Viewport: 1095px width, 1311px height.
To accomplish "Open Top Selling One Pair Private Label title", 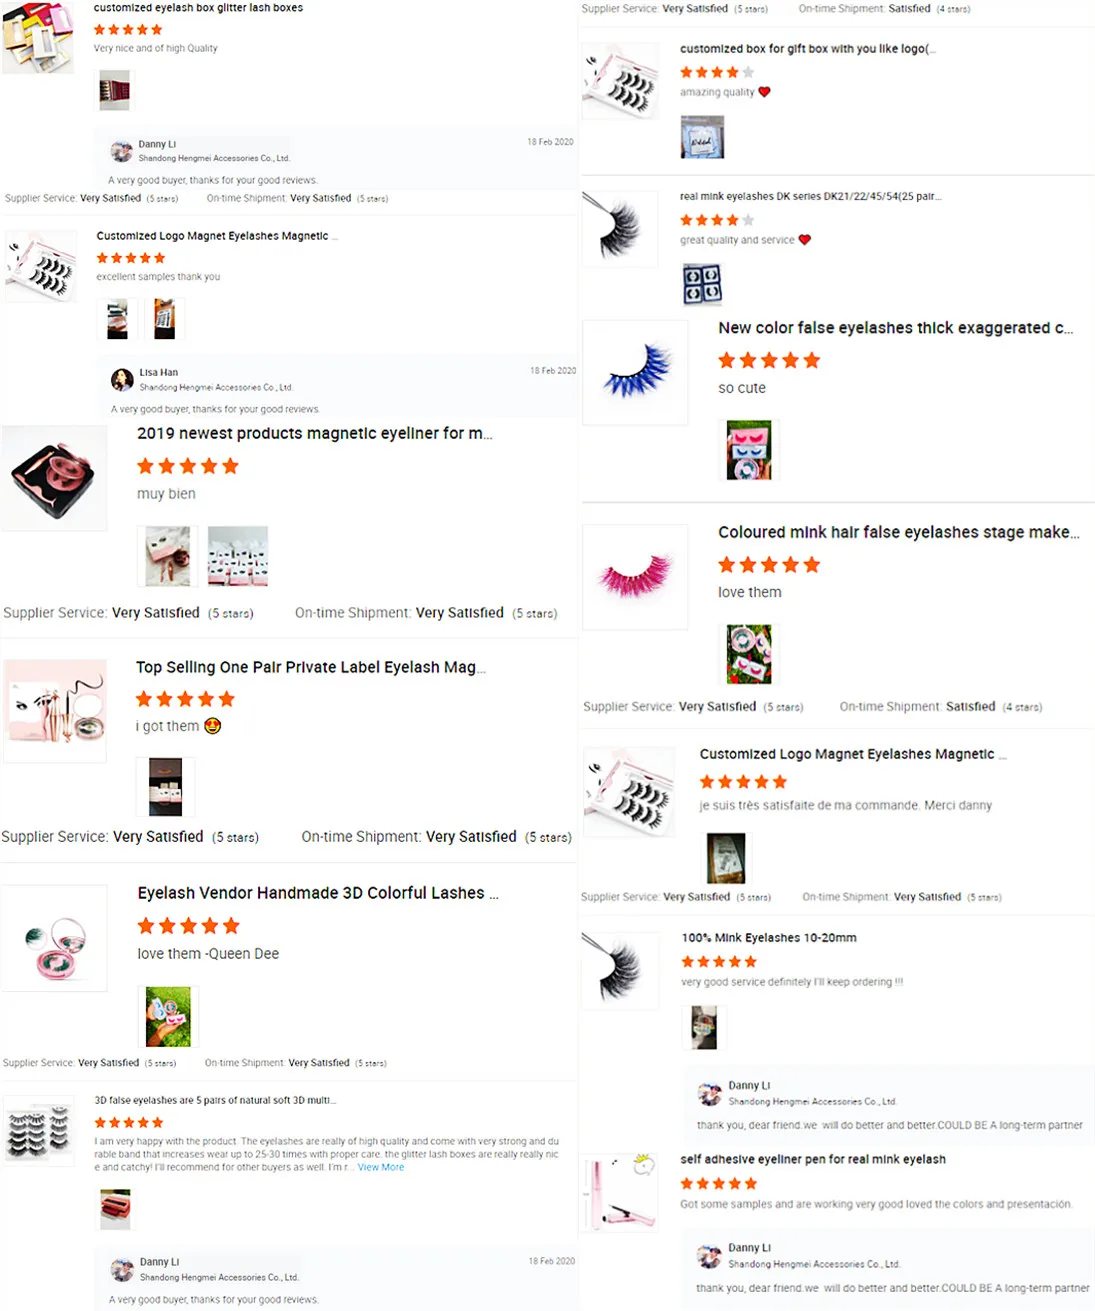I will tap(311, 667).
